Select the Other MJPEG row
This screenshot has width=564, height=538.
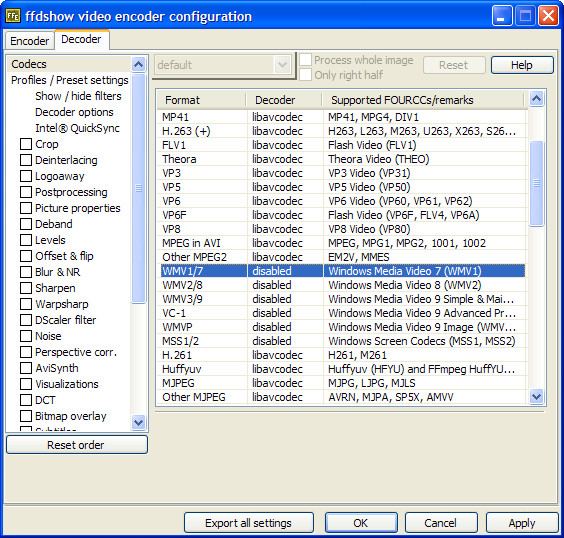[342, 397]
